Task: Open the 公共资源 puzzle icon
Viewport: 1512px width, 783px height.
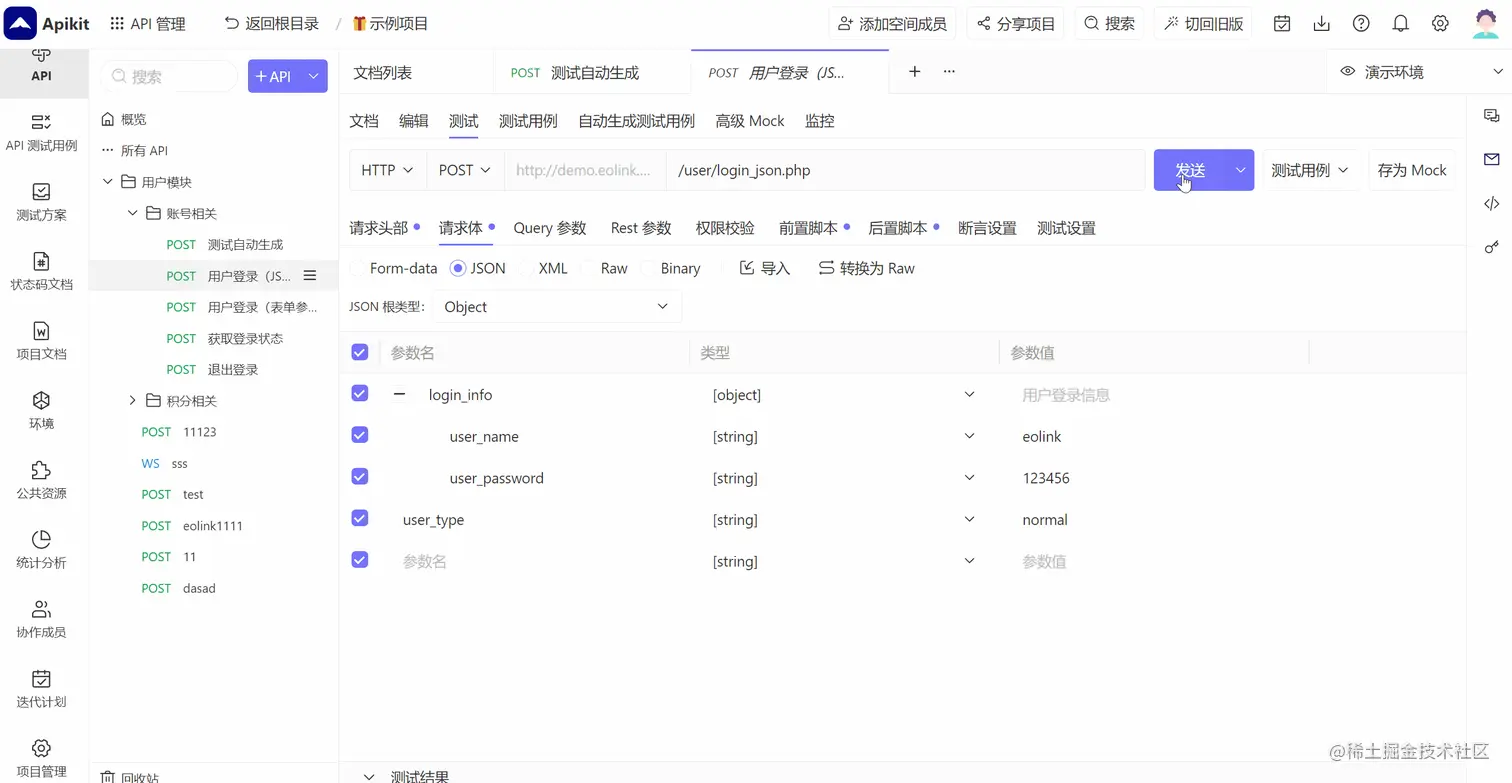Action: pyautogui.click(x=41, y=469)
